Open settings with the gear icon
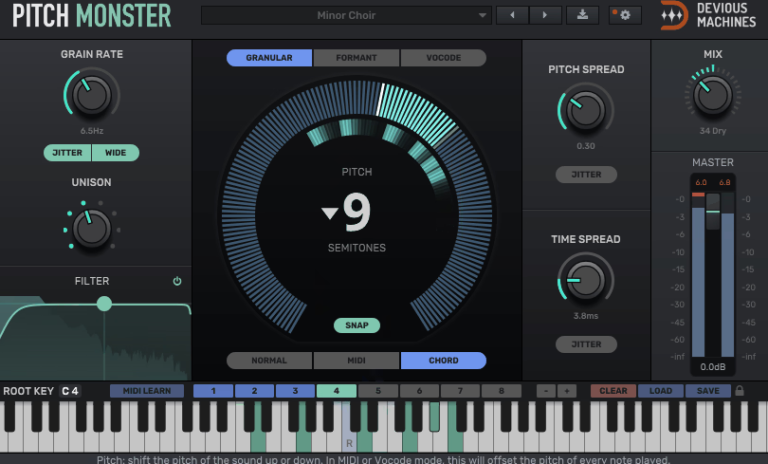 pyautogui.click(x=625, y=15)
